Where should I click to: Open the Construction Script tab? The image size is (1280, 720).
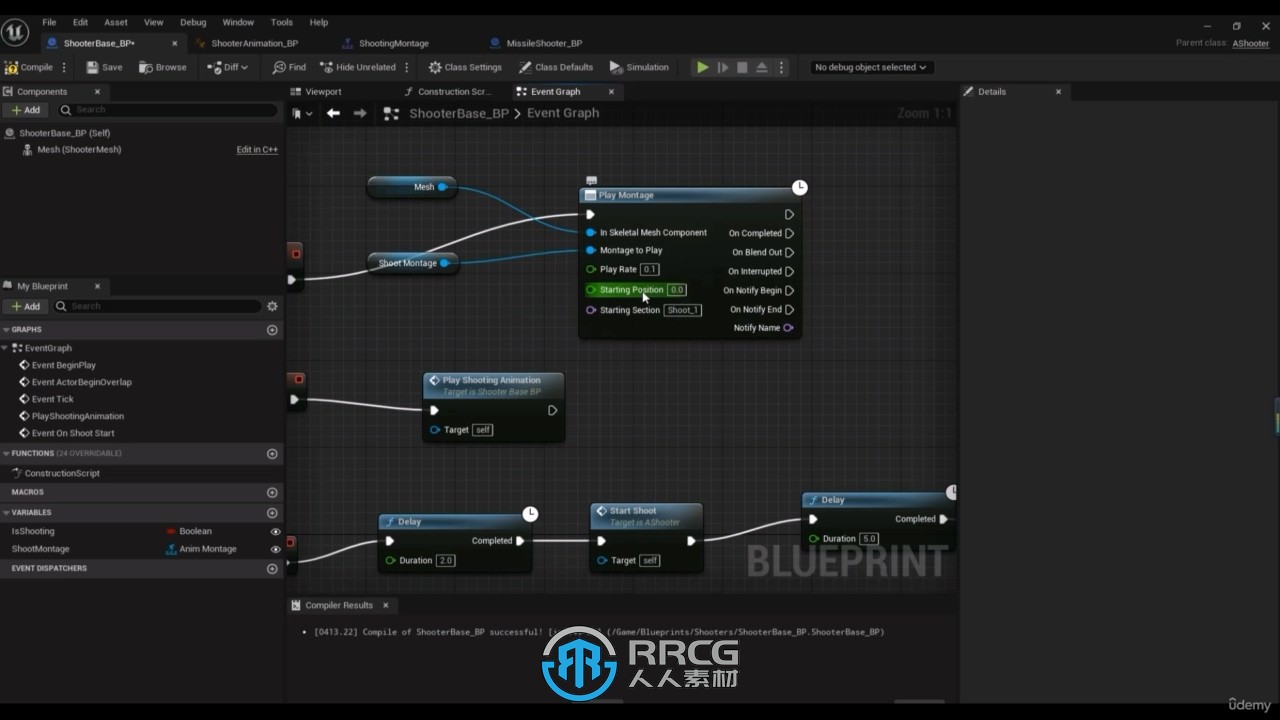(454, 91)
